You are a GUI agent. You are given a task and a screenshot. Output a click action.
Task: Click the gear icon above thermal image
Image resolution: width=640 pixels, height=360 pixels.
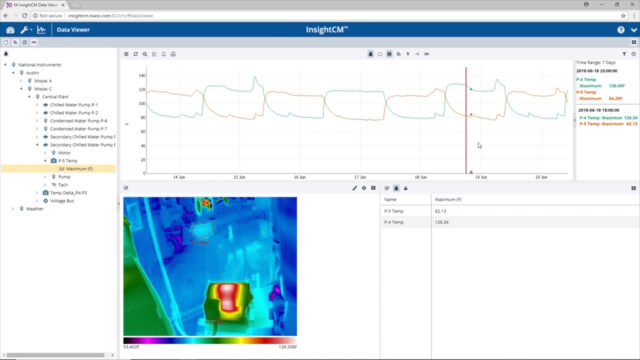click(x=364, y=188)
